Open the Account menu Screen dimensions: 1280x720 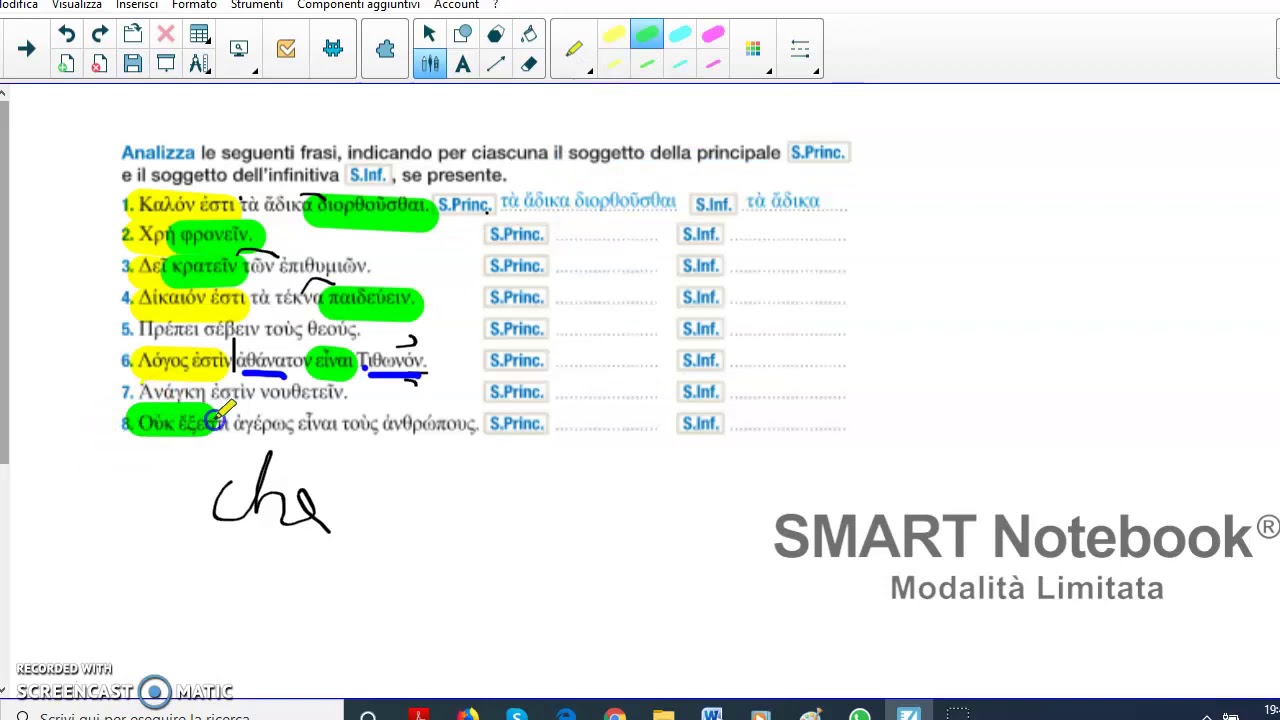coord(456,5)
